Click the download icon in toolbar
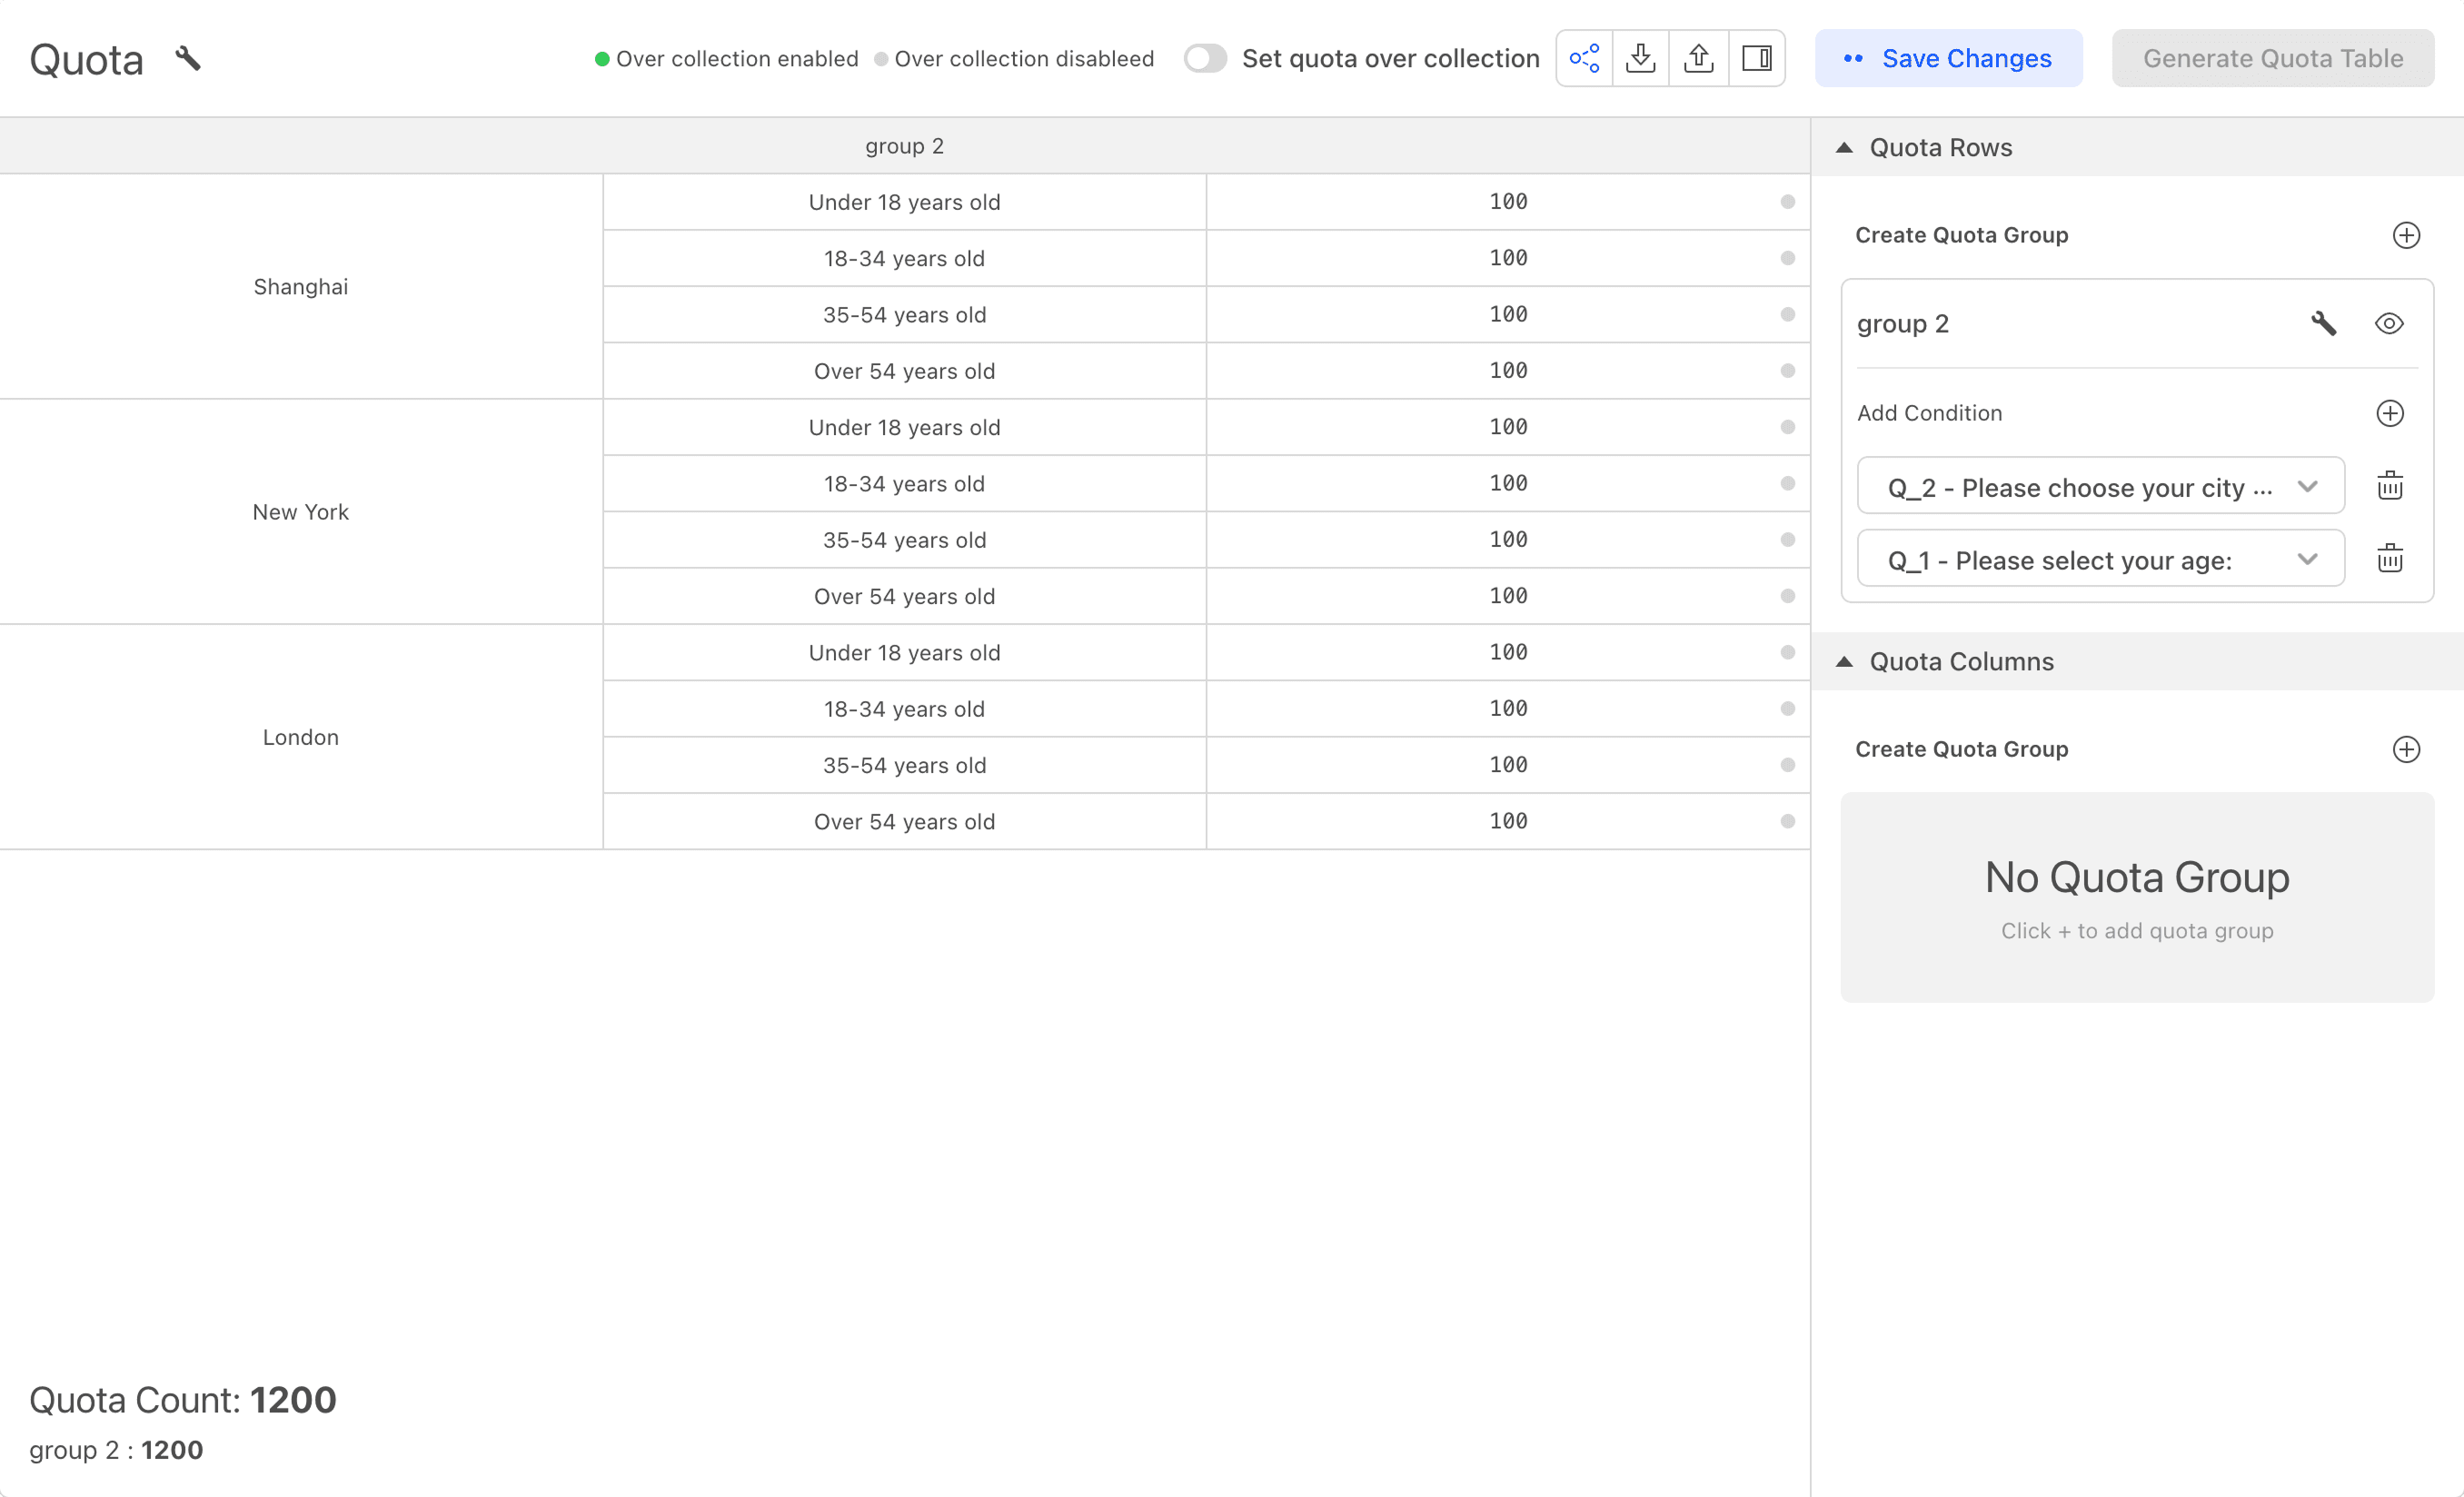The image size is (2464, 1497). pyautogui.click(x=1640, y=58)
